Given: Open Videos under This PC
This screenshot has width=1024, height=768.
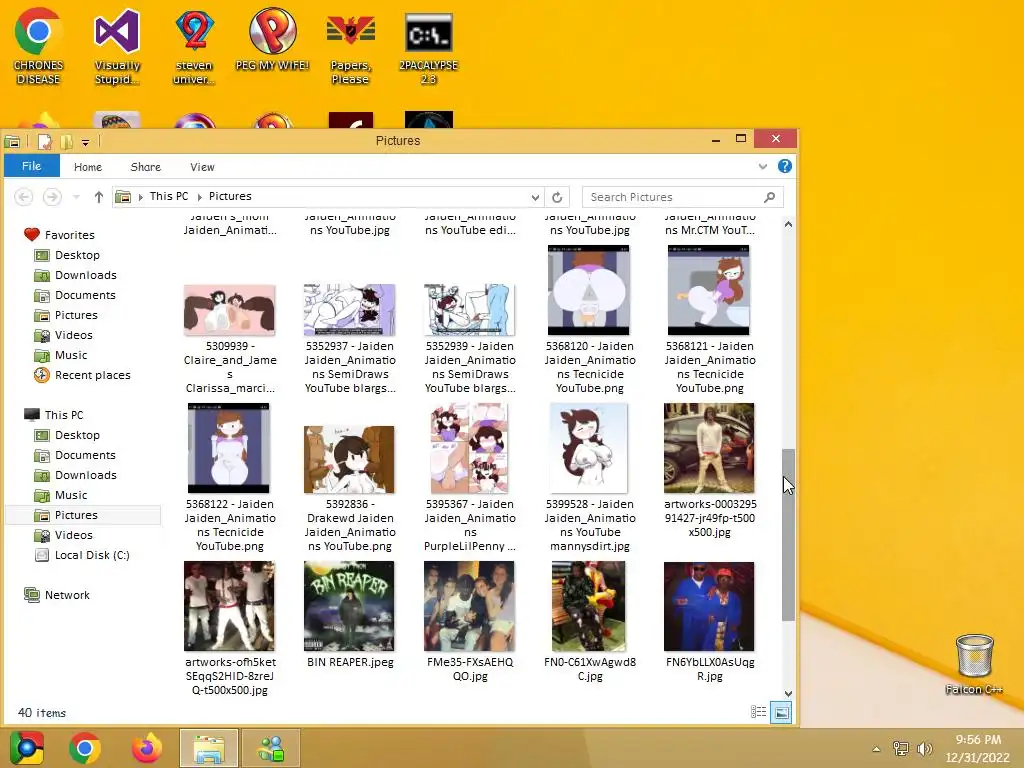Looking at the screenshot, I should click(73, 536).
